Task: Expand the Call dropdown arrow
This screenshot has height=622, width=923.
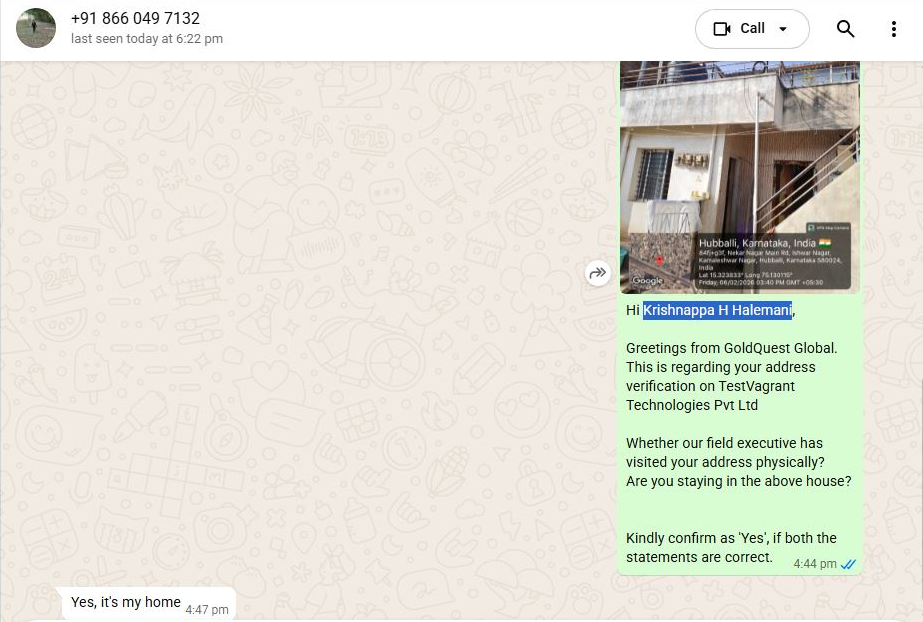Action: coord(783,29)
